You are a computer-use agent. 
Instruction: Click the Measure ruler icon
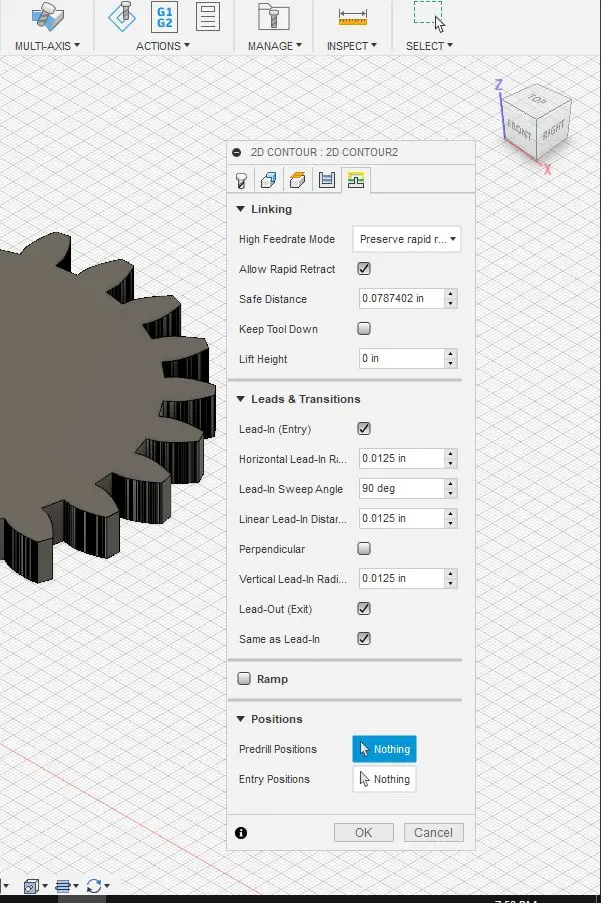coord(352,17)
